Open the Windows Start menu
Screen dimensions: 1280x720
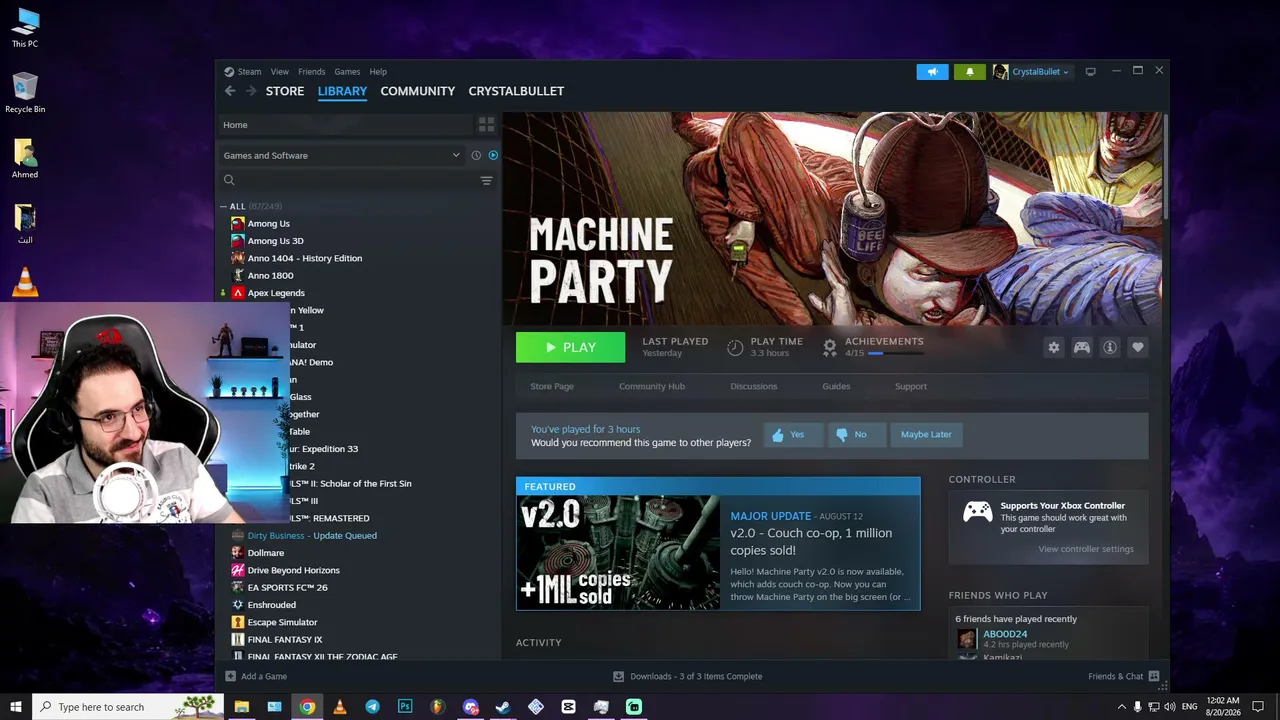(15, 707)
